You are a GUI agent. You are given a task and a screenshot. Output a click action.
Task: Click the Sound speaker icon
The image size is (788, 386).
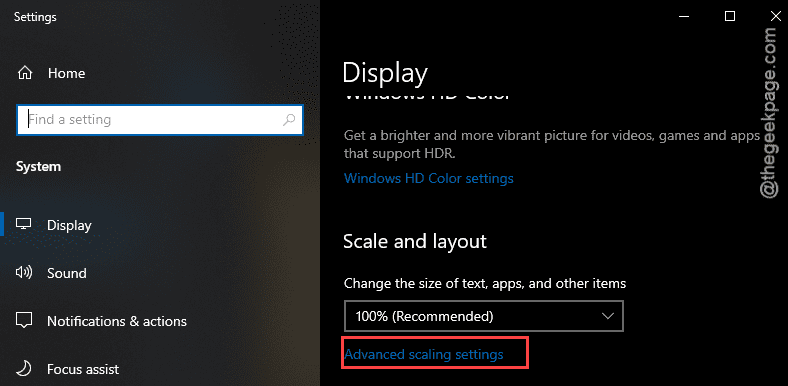pos(24,273)
